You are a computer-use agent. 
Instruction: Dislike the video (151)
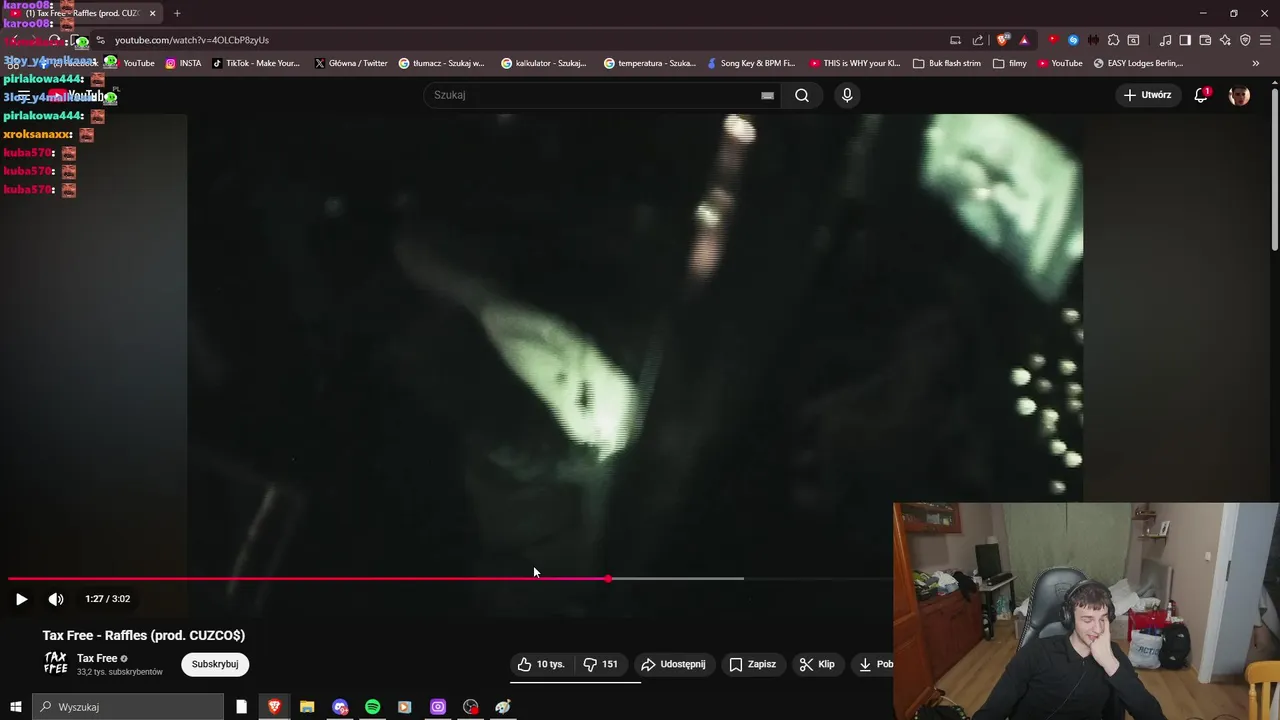pyautogui.click(x=600, y=664)
